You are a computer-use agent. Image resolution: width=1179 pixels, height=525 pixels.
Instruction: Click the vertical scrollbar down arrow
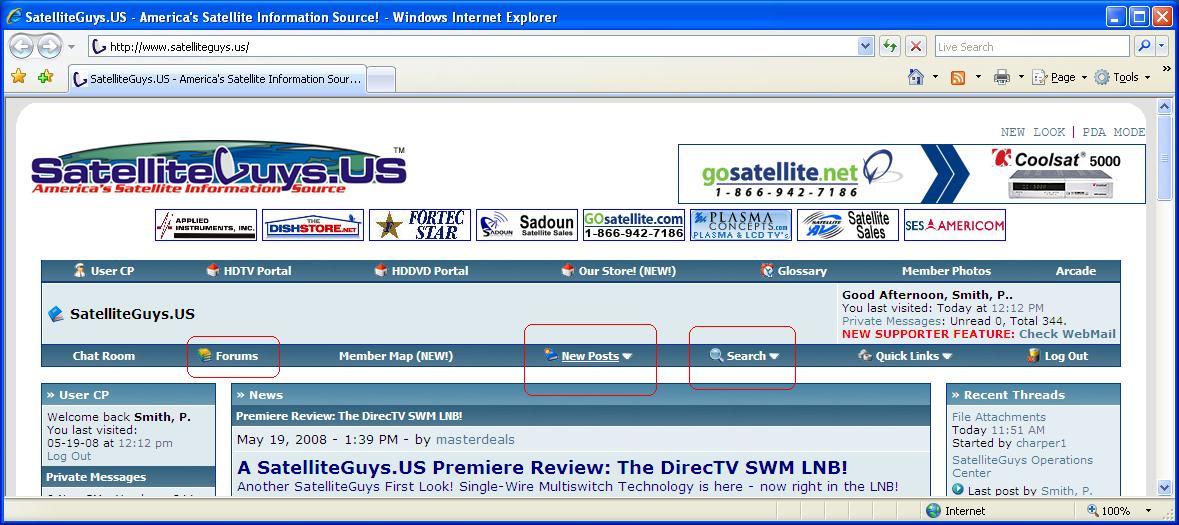(x=1164, y=487)
